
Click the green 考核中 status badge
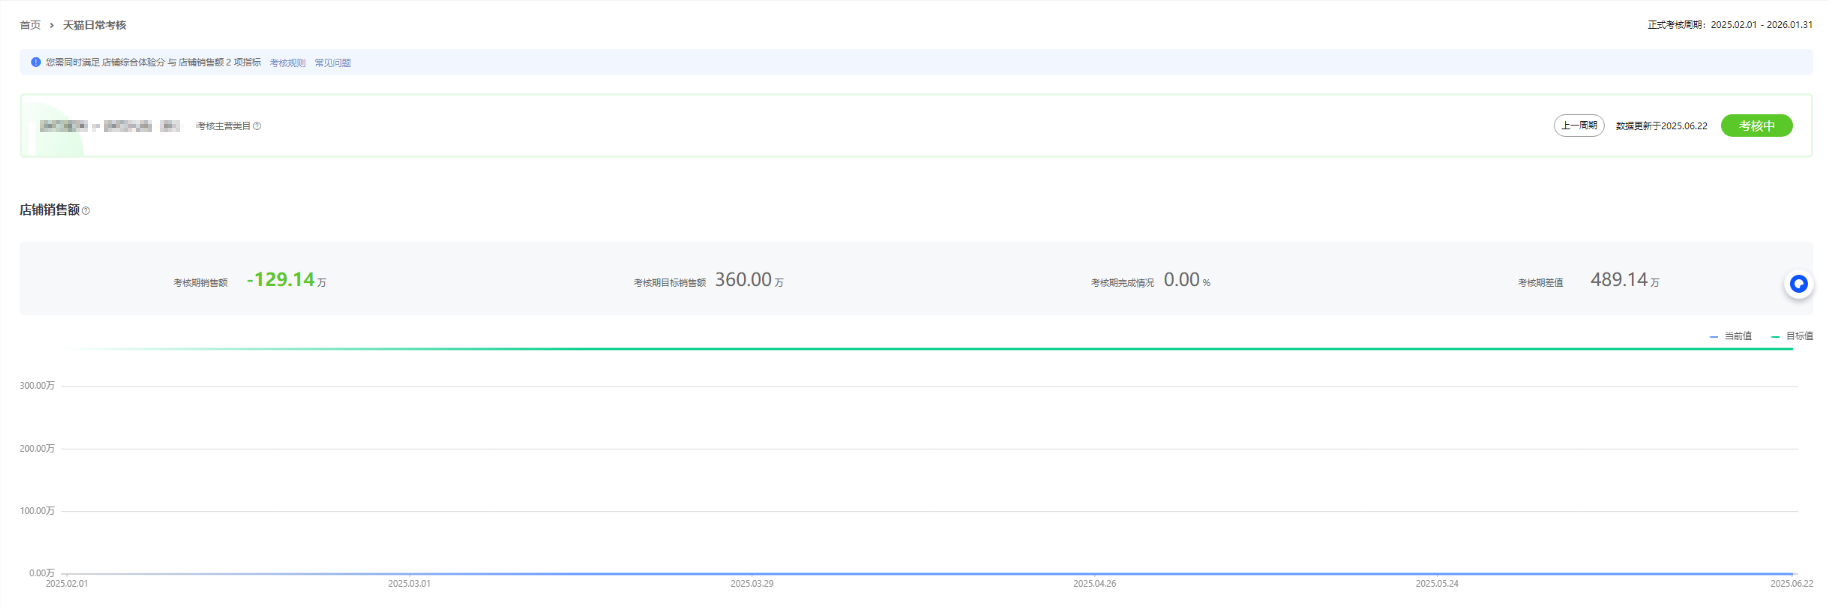point(1756,126)
